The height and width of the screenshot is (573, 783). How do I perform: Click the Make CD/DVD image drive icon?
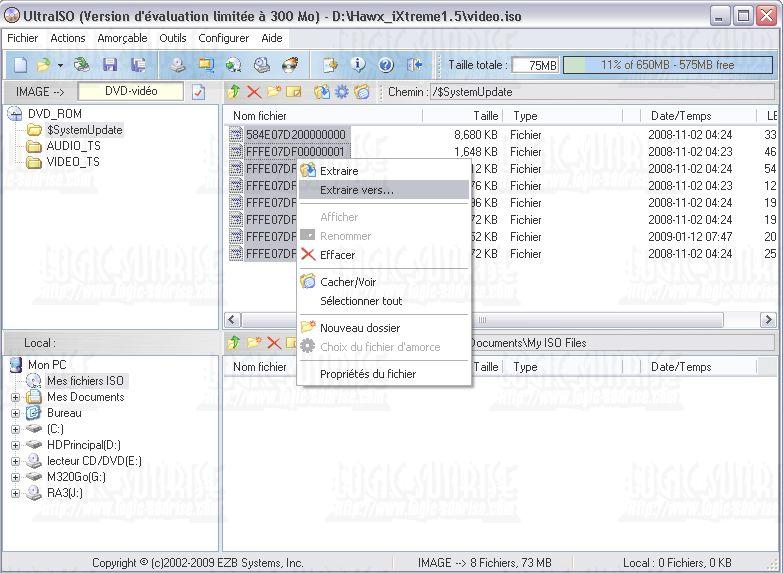[x=178, y=65]
